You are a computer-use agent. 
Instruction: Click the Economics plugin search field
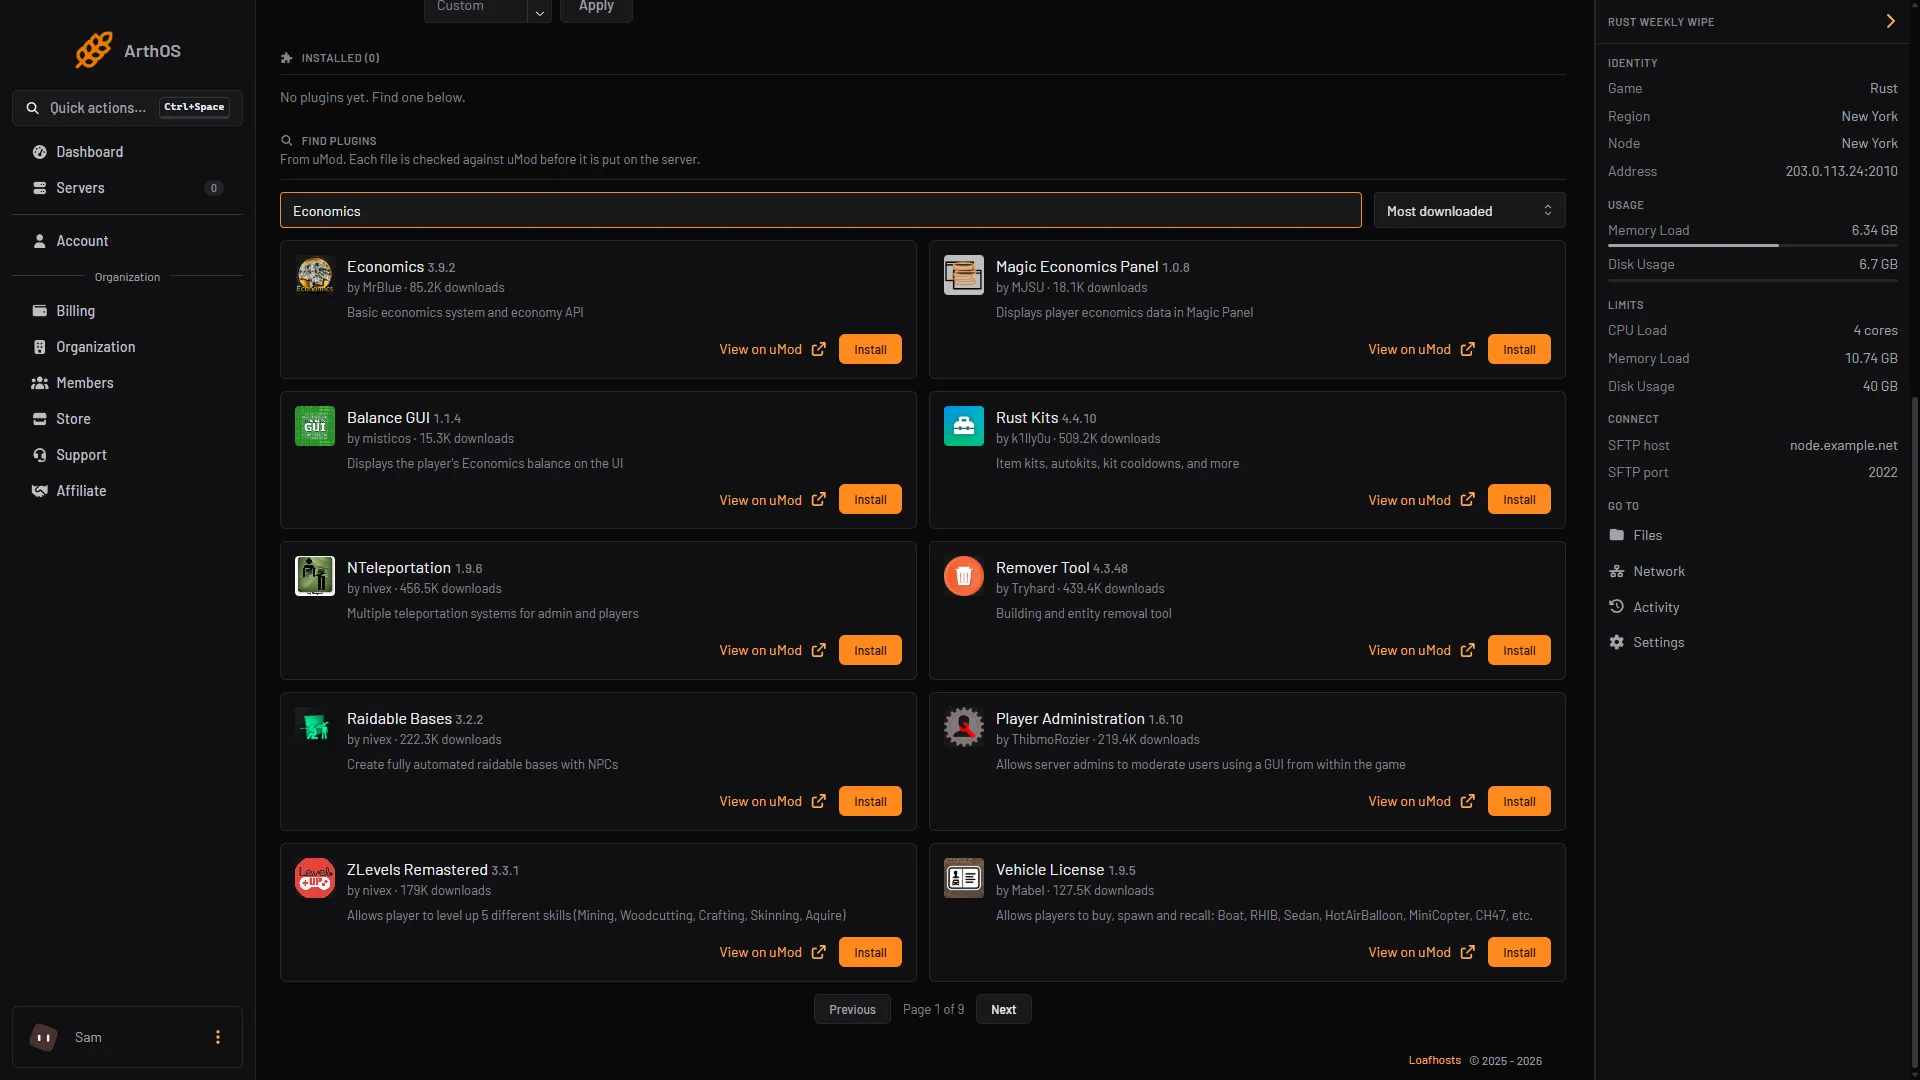(820, 211)
